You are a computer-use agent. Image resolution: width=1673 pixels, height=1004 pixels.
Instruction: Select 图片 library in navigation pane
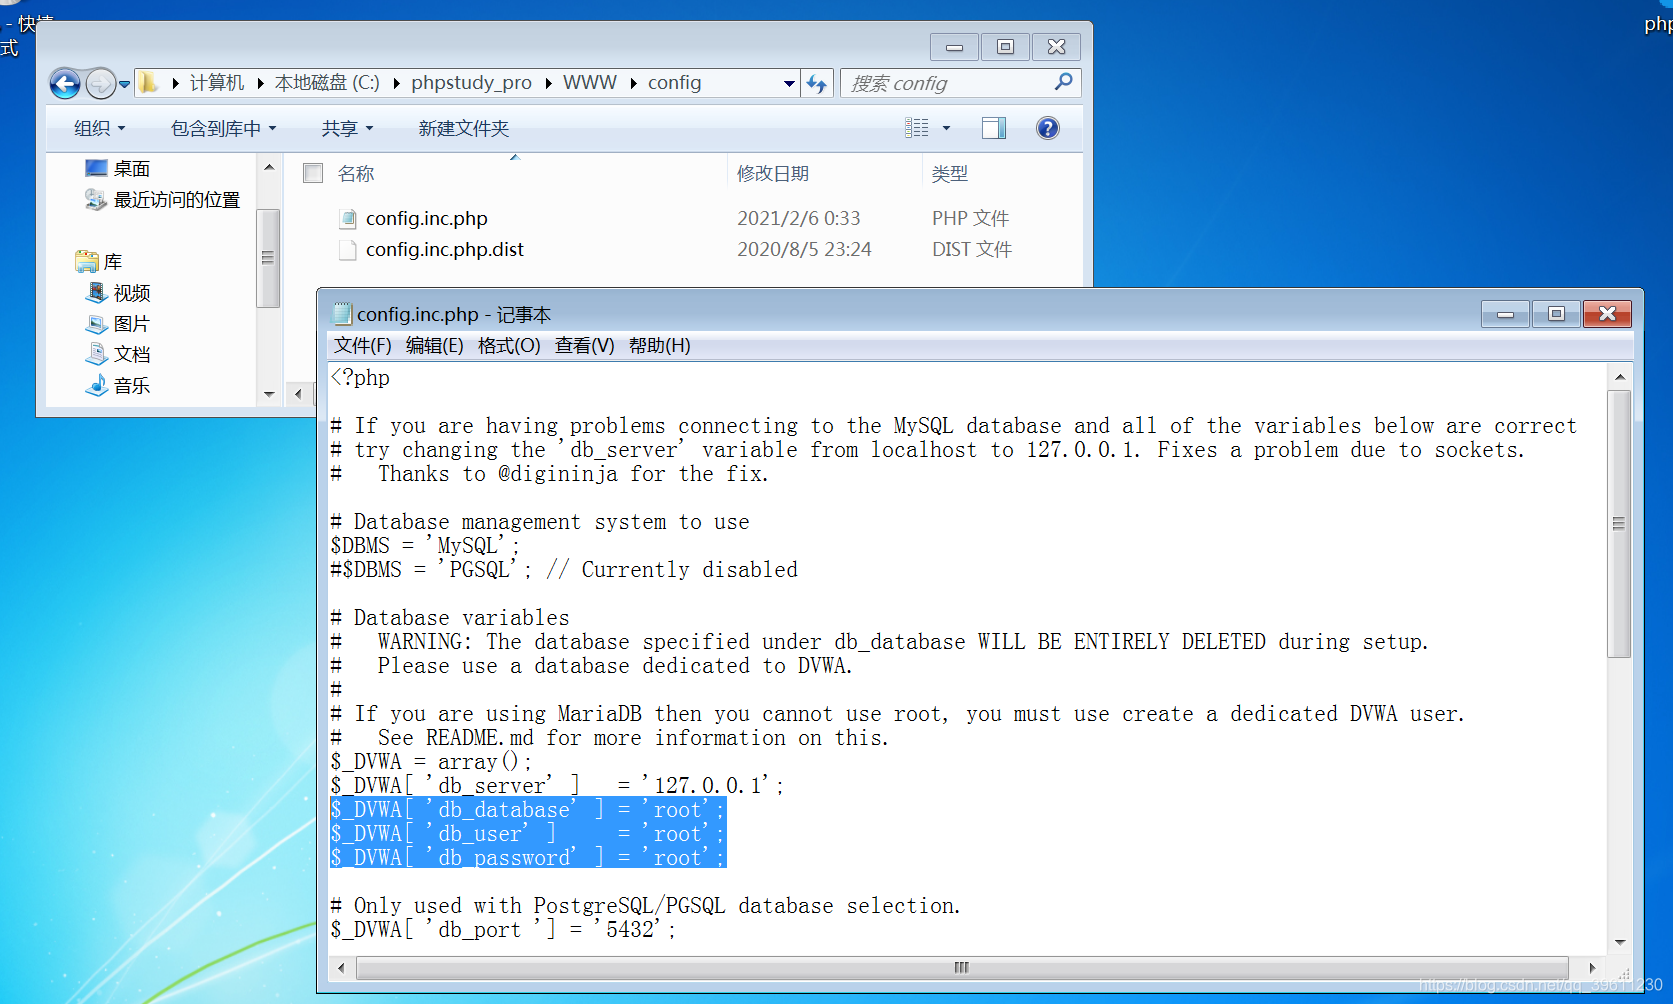tap(131, 324)
